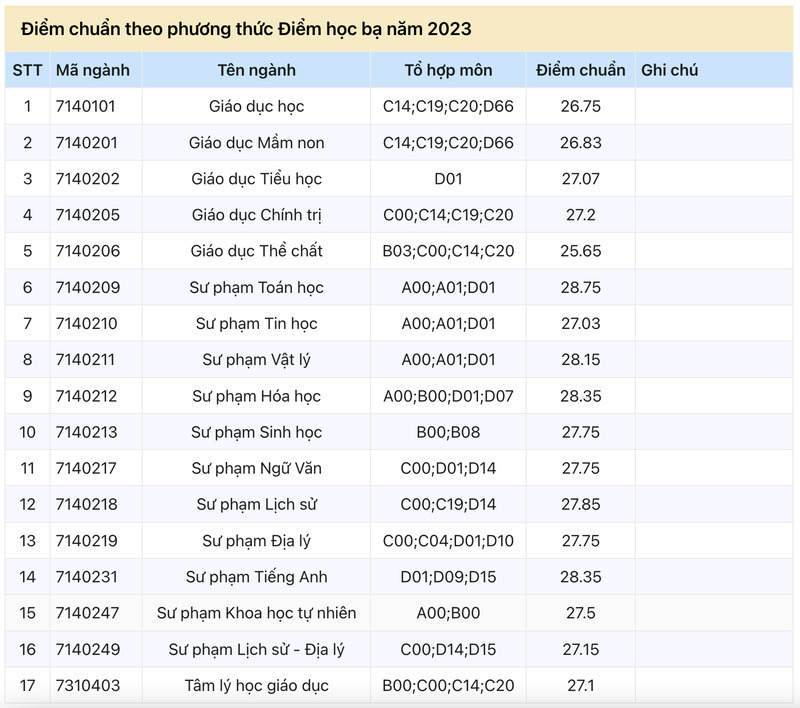Click the score 27.03 for Sư phạm Tin học

tap(580, 324)
